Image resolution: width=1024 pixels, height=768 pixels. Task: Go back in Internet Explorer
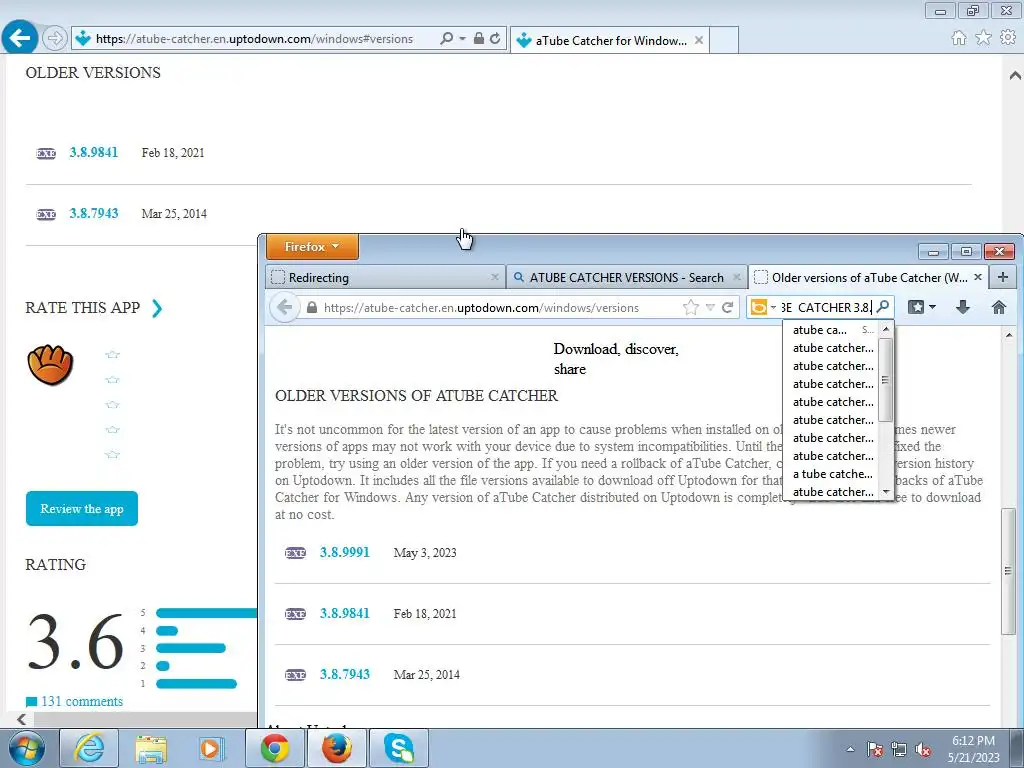pyautogui.click(x=19, y=38)
